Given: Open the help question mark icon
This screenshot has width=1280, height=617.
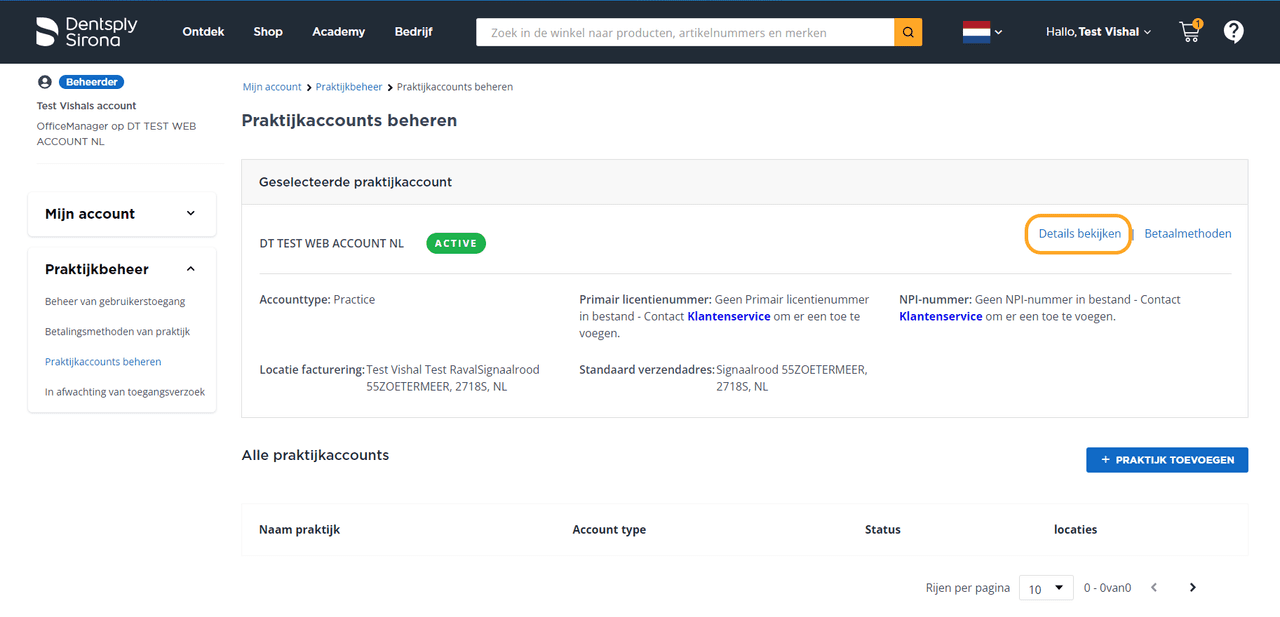Looking at the screenshot, I should pyautogui.click(x=1234, y=32).
